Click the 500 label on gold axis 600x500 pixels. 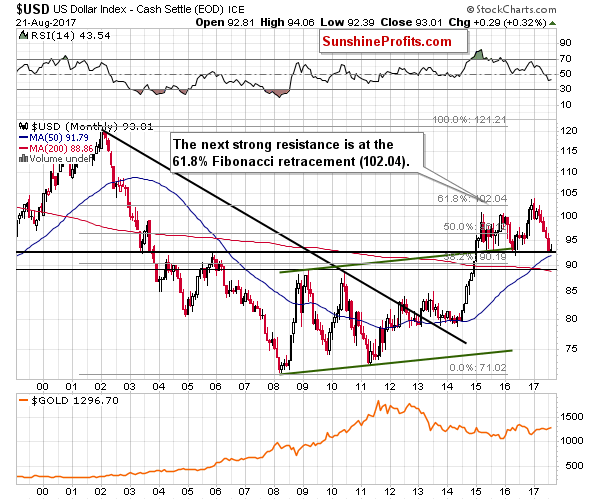(x=572, y=466)
